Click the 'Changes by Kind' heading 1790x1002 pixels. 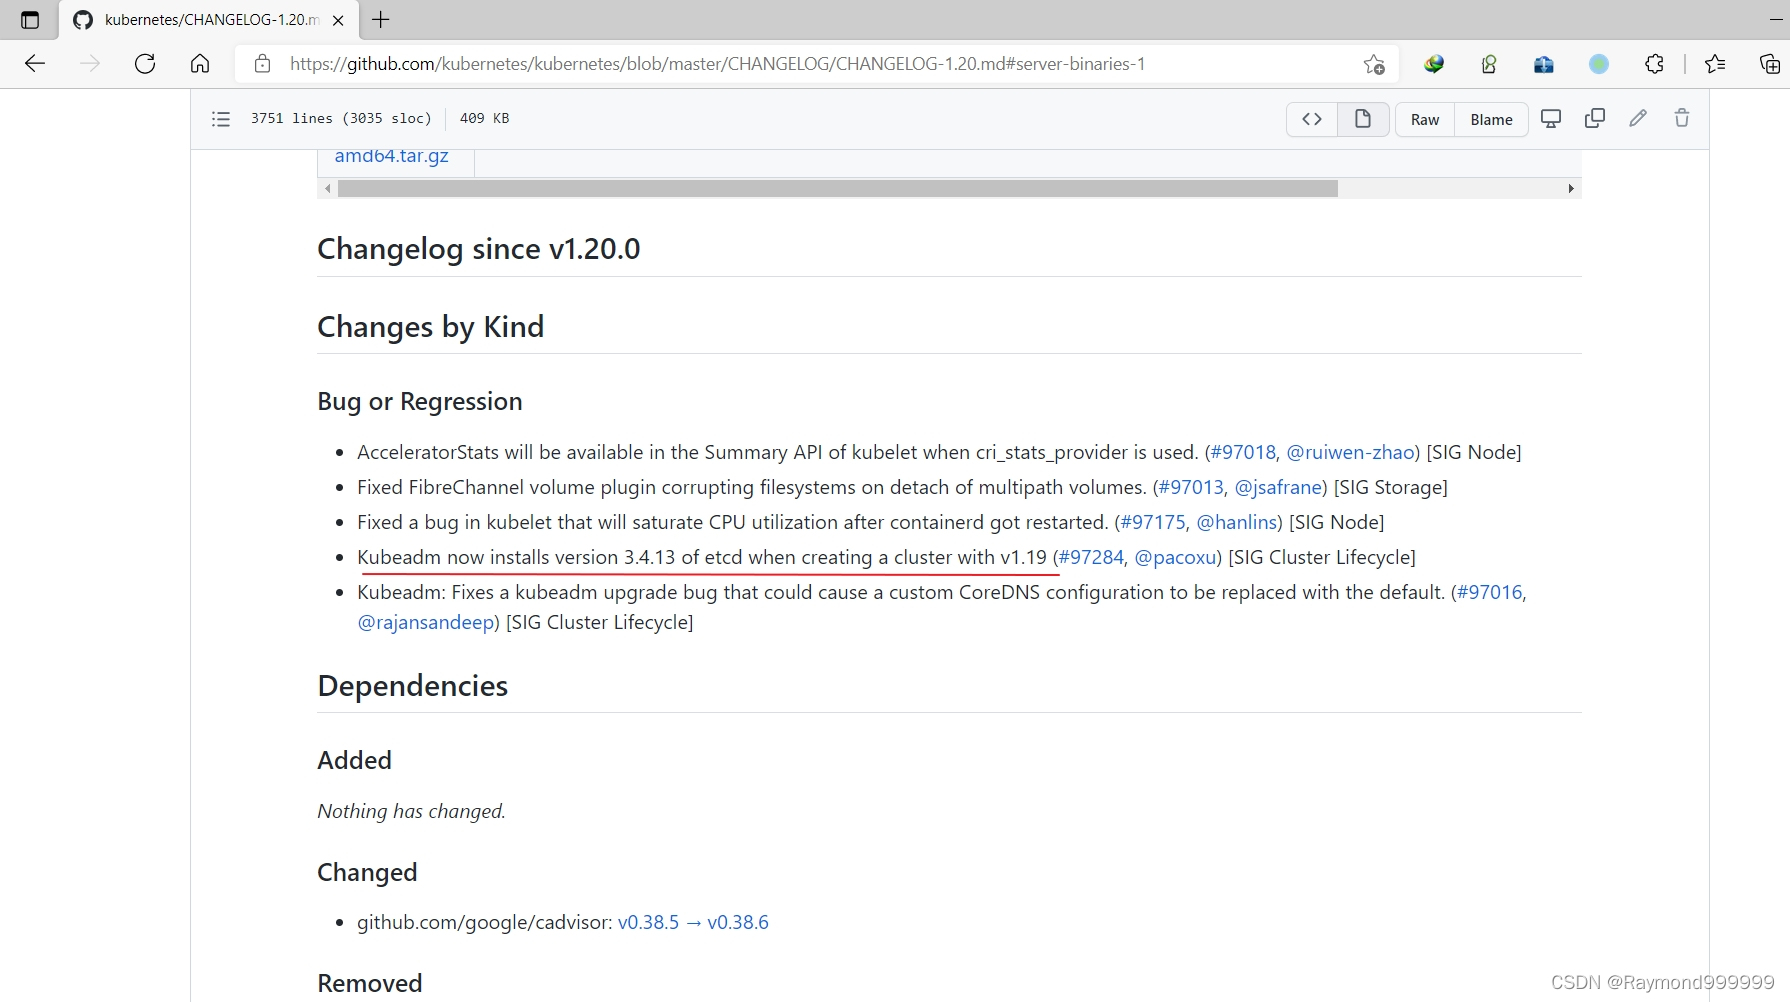[x=430, y=327]
